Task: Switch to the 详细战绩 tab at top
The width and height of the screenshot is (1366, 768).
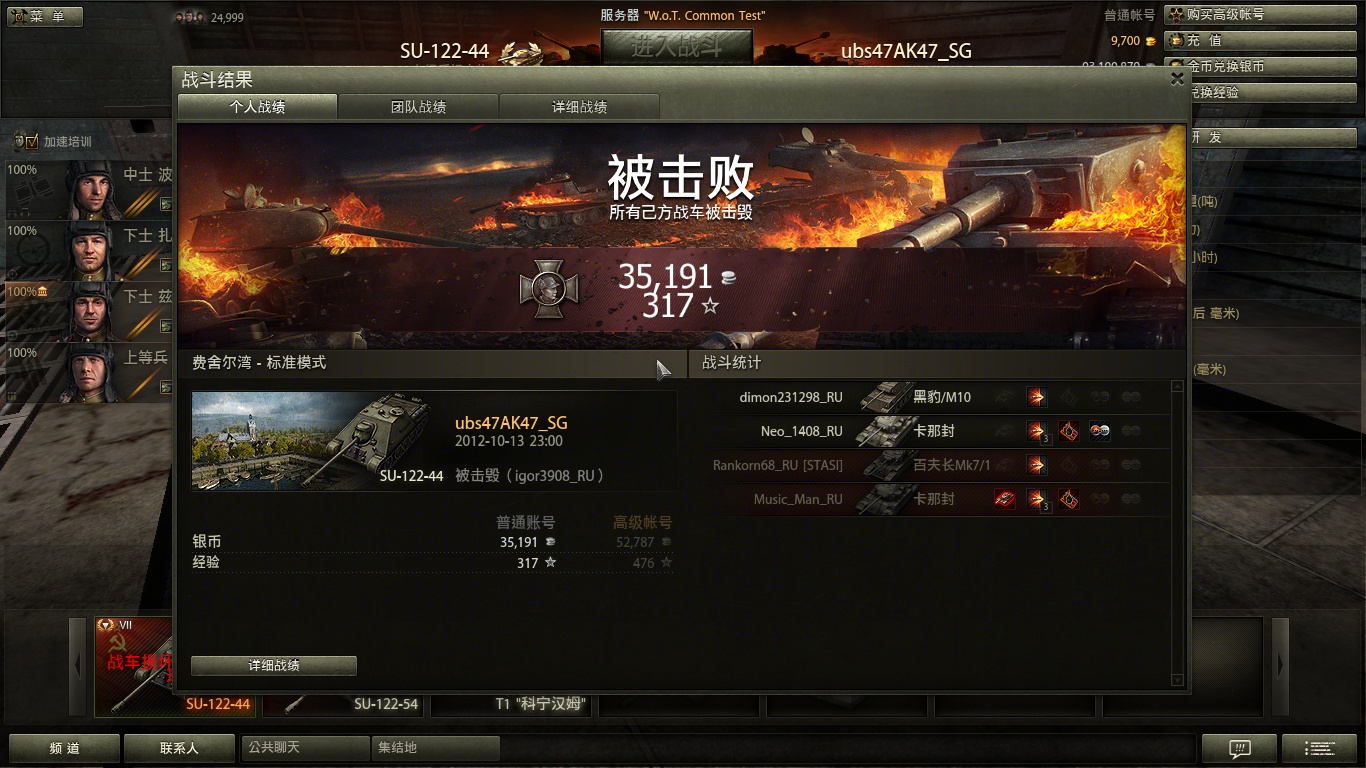Action: 579,107
